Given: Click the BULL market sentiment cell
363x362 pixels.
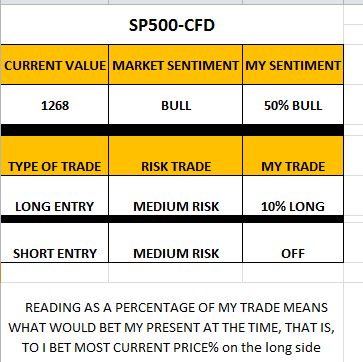Looking at the screenshot, I should click(175, 105).
